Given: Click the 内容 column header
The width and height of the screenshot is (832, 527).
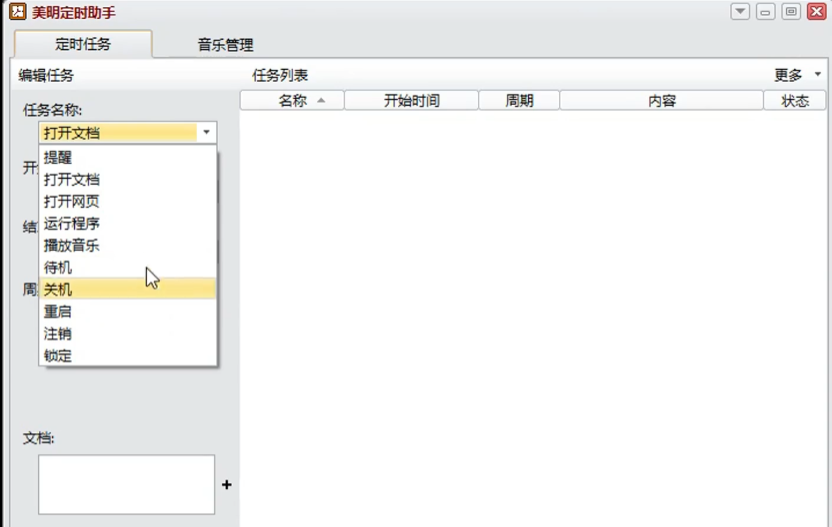Looking at the screenshot, I should tap(662, 100).
